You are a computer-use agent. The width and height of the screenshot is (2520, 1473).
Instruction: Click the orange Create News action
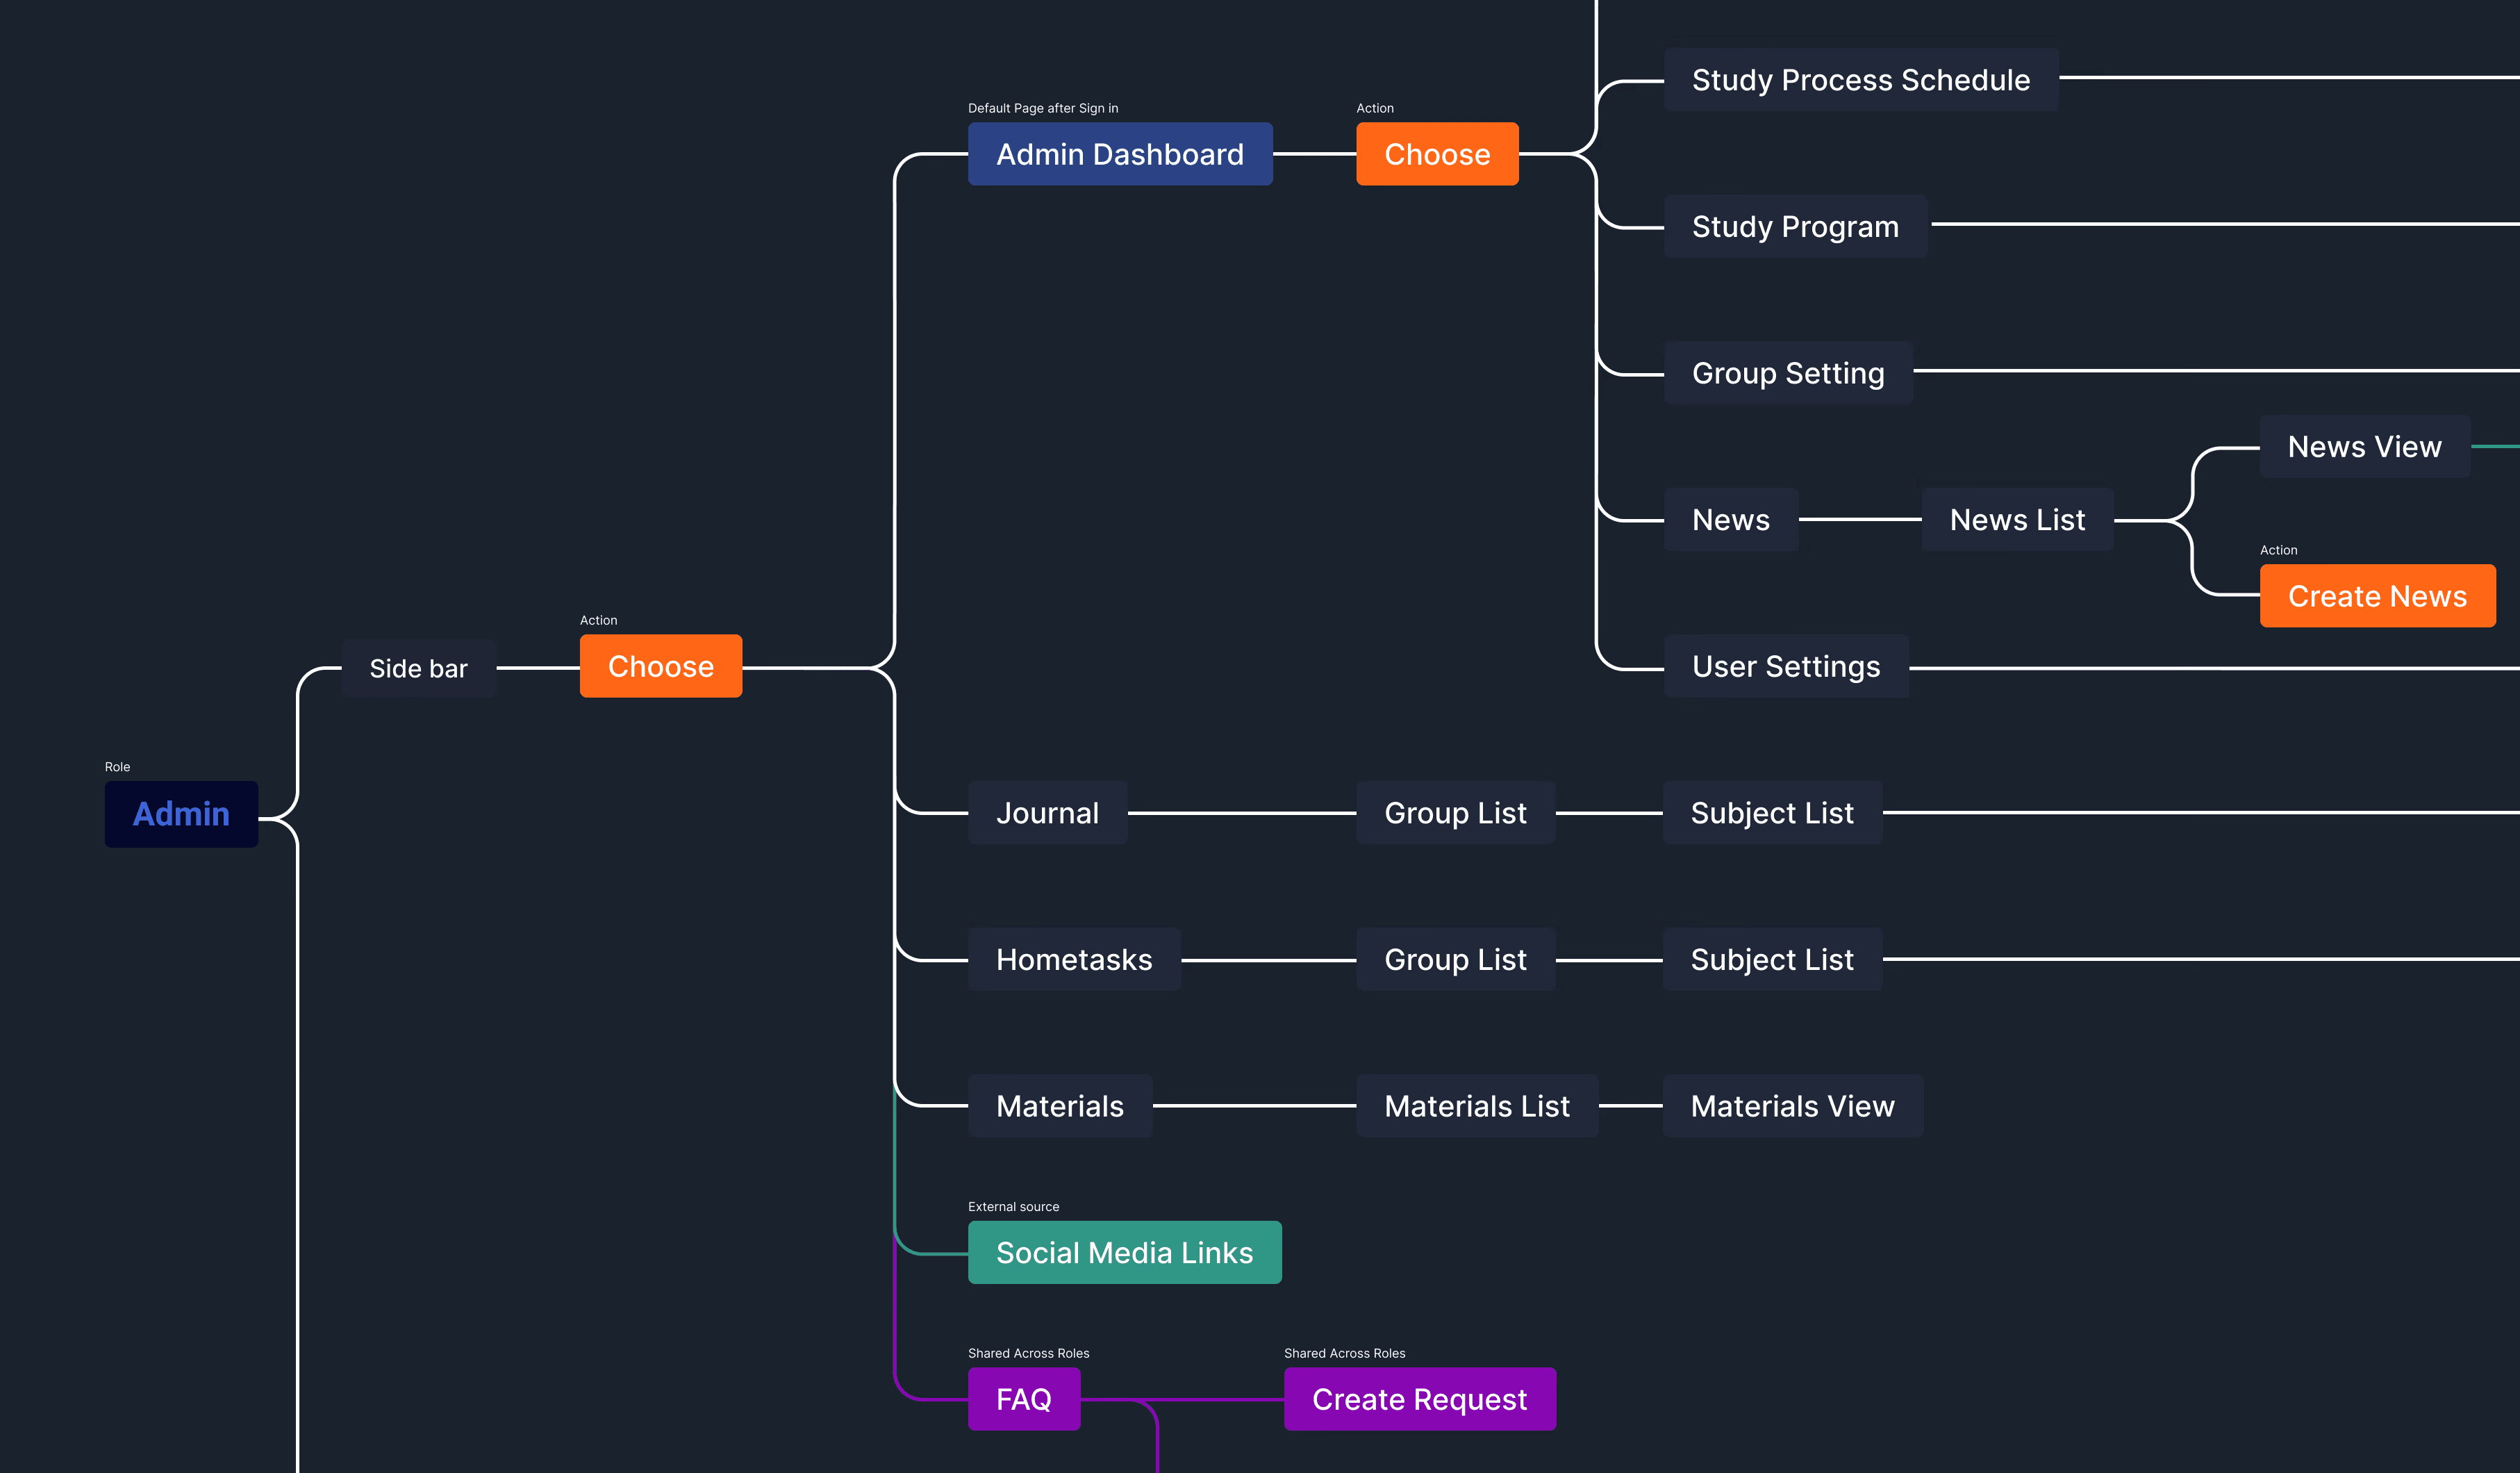click(2376, 596)
